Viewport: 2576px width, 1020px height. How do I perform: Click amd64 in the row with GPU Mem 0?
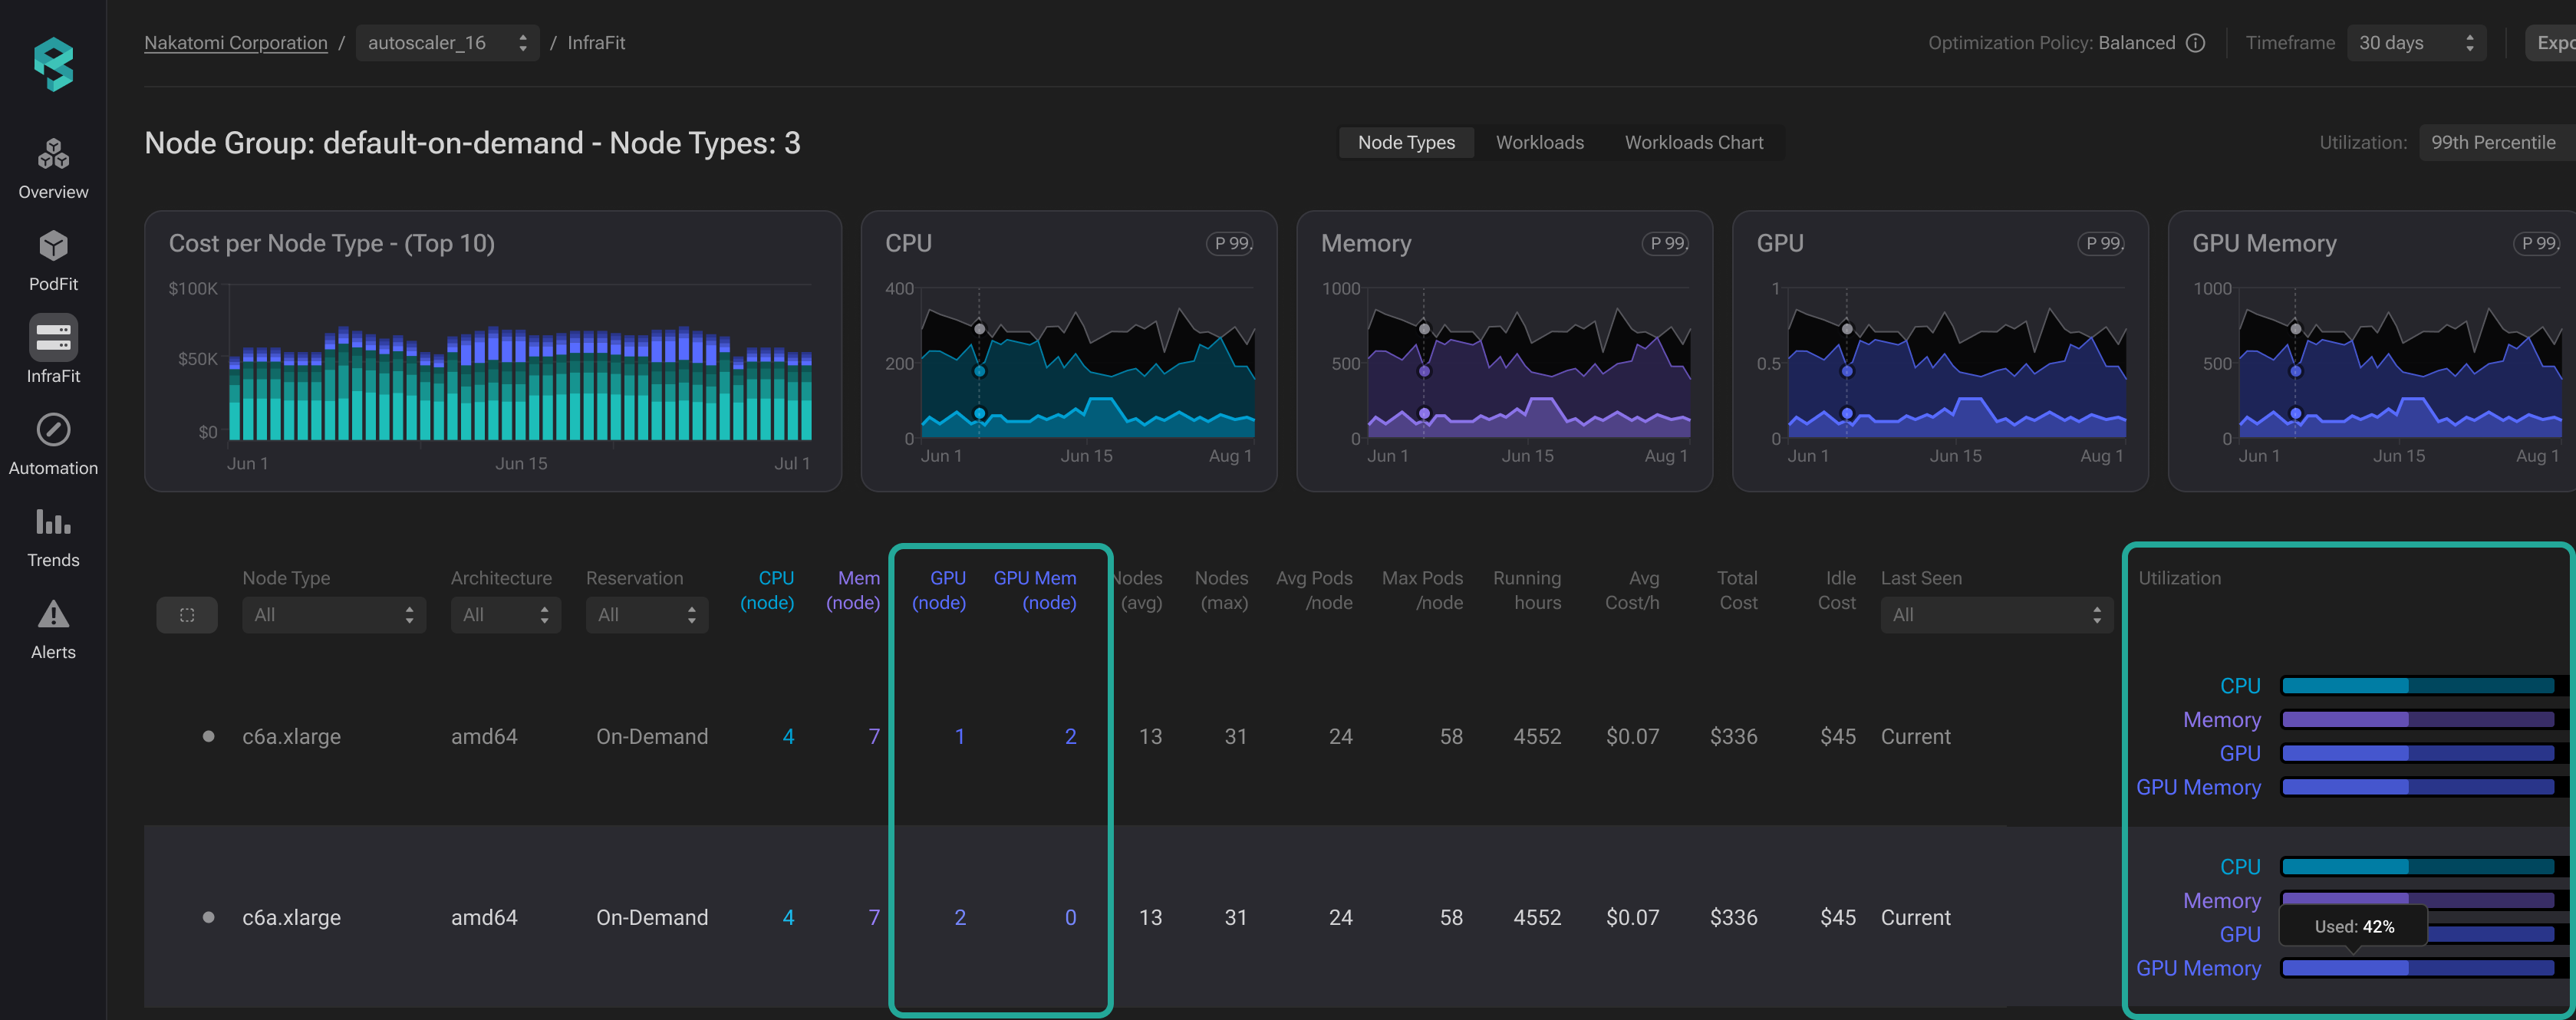click(484, 918)
